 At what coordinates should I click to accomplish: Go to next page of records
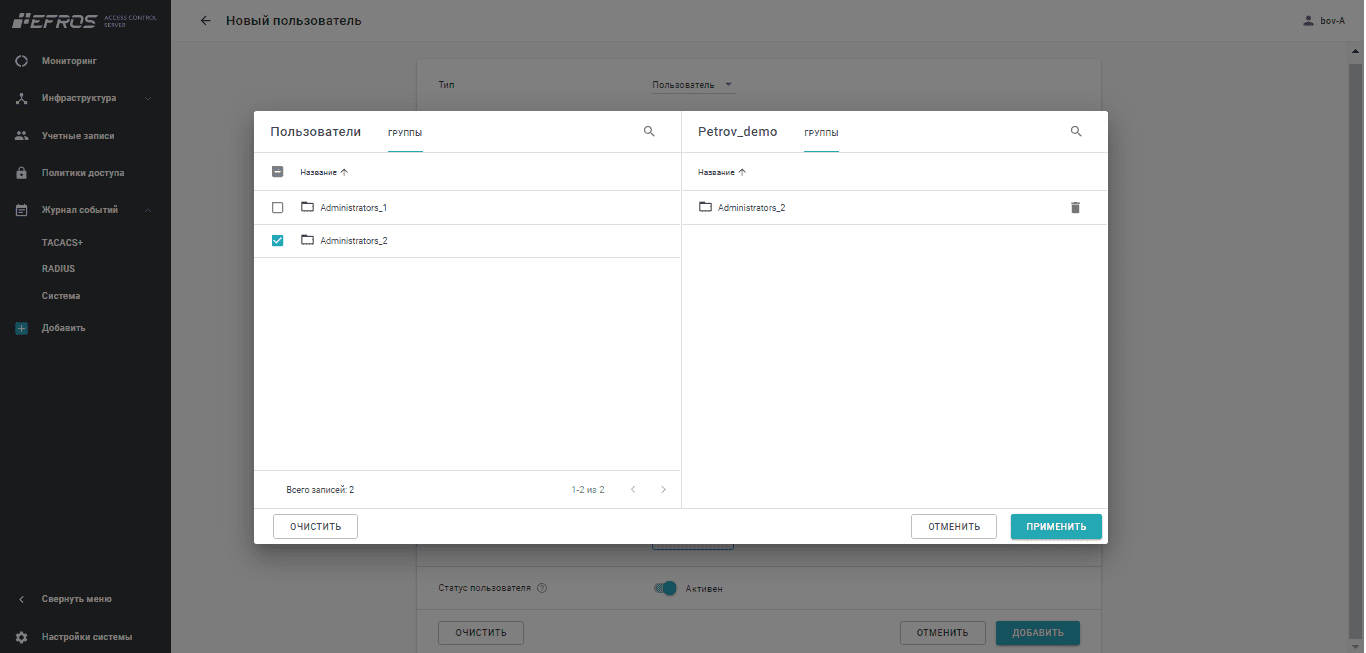point(663,490)
